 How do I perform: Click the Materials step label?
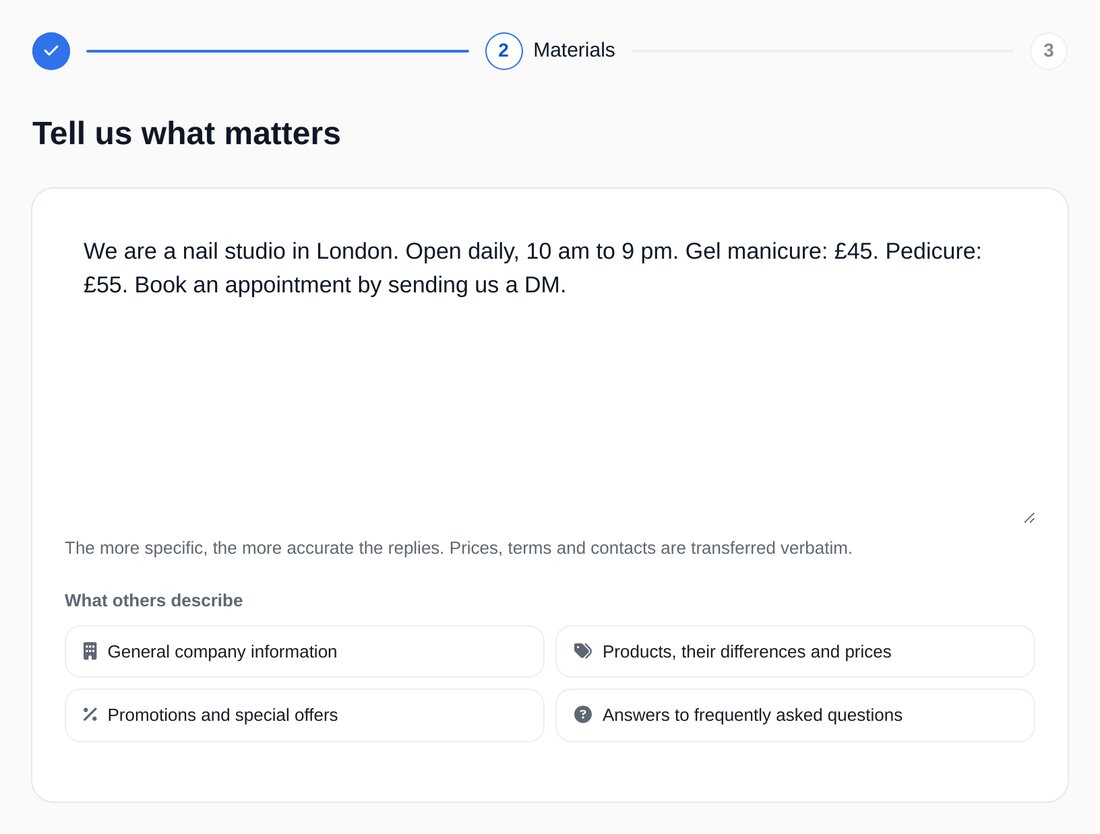click(x=574, y=51)
